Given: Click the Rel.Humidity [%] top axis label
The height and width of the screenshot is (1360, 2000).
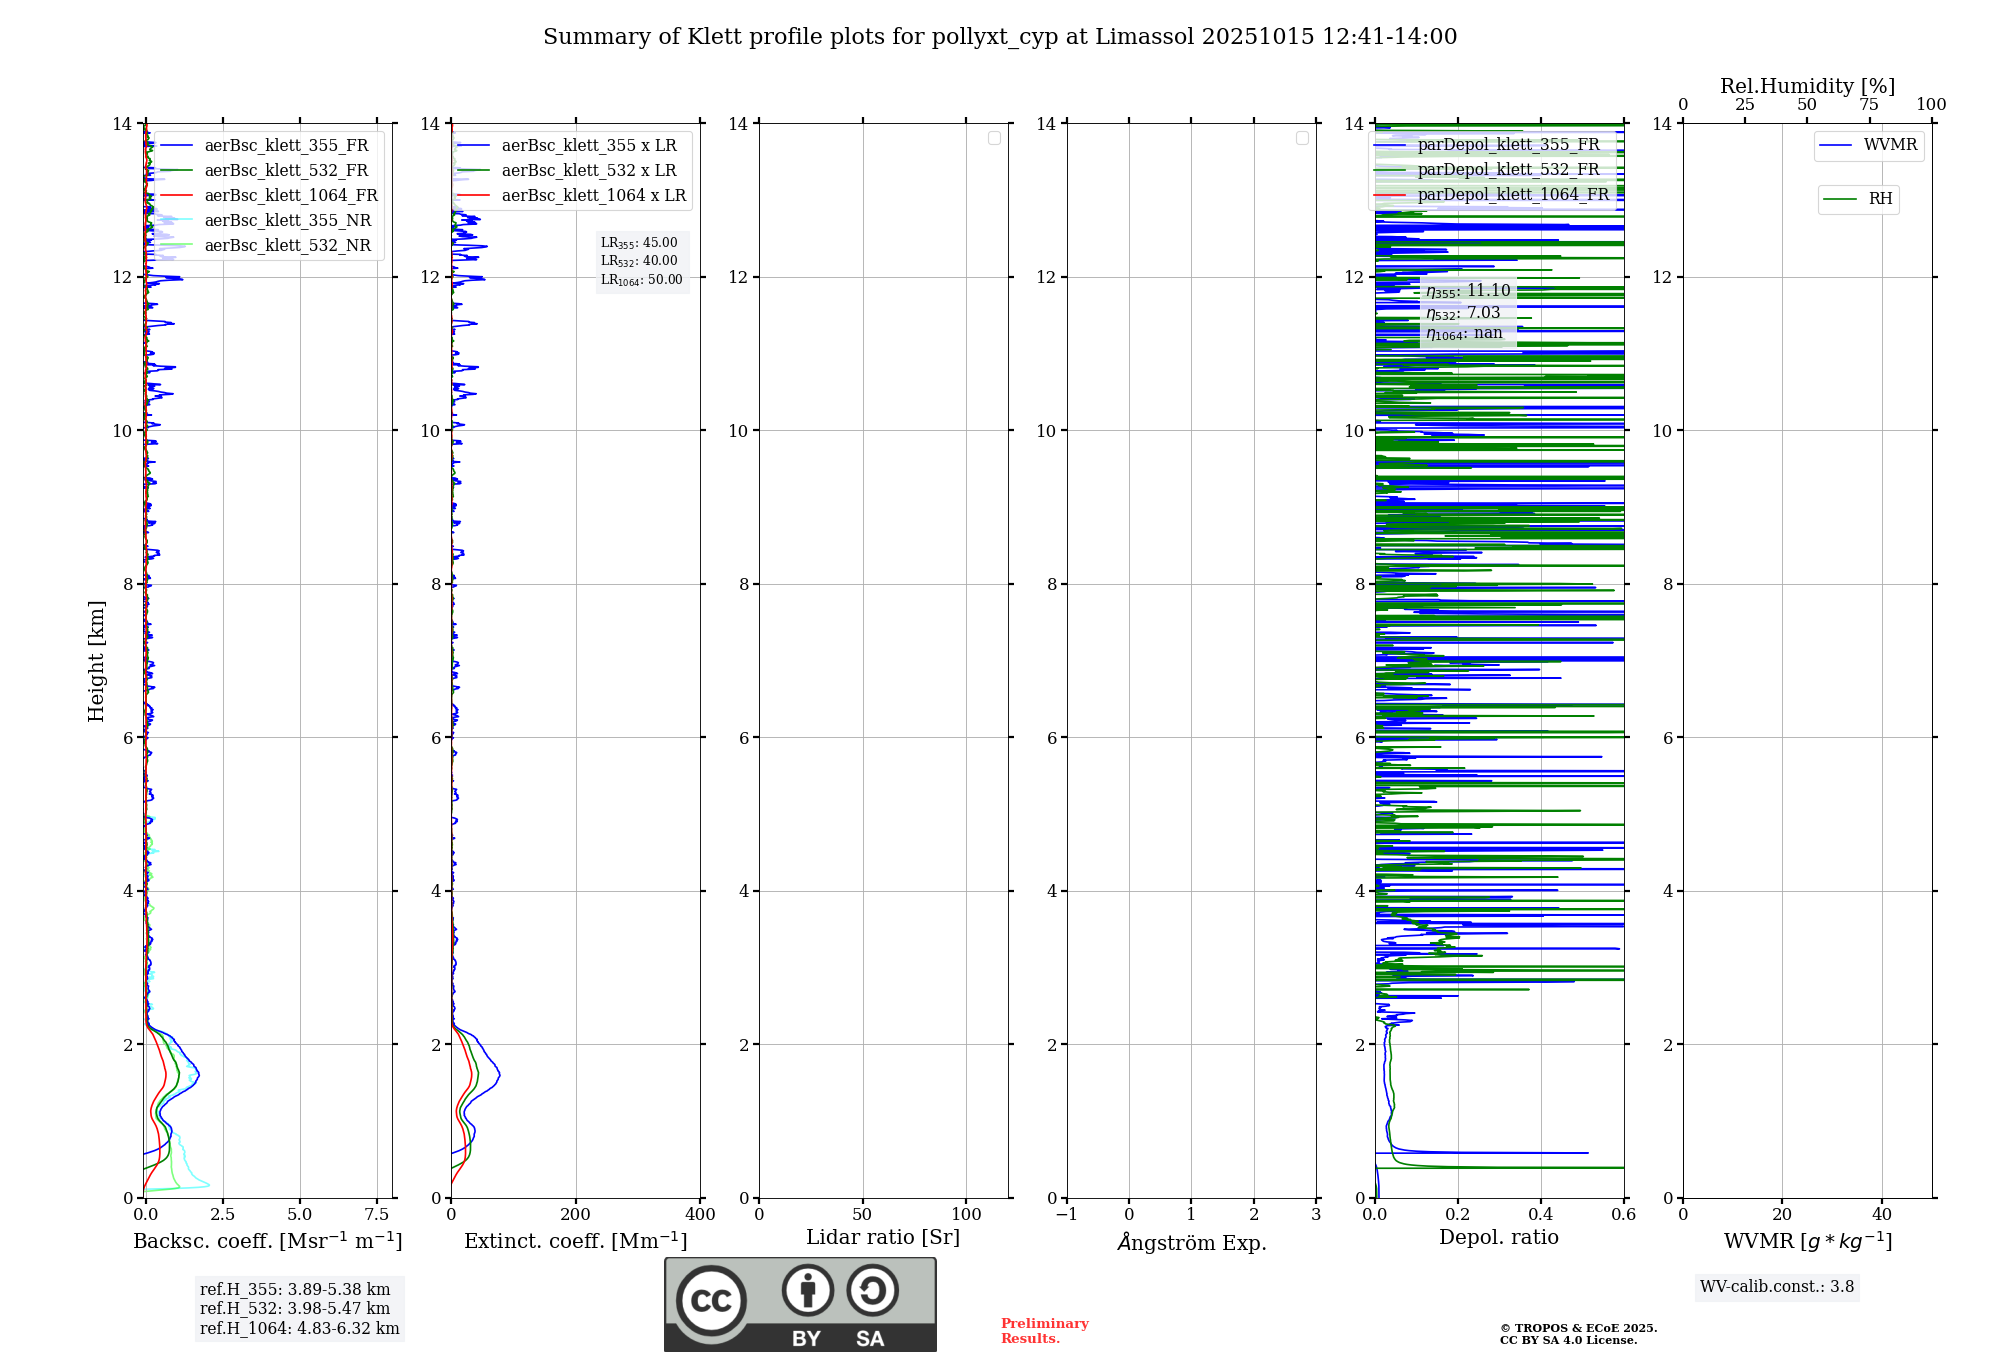Looking at the screenshot, I should (1807, 86).
